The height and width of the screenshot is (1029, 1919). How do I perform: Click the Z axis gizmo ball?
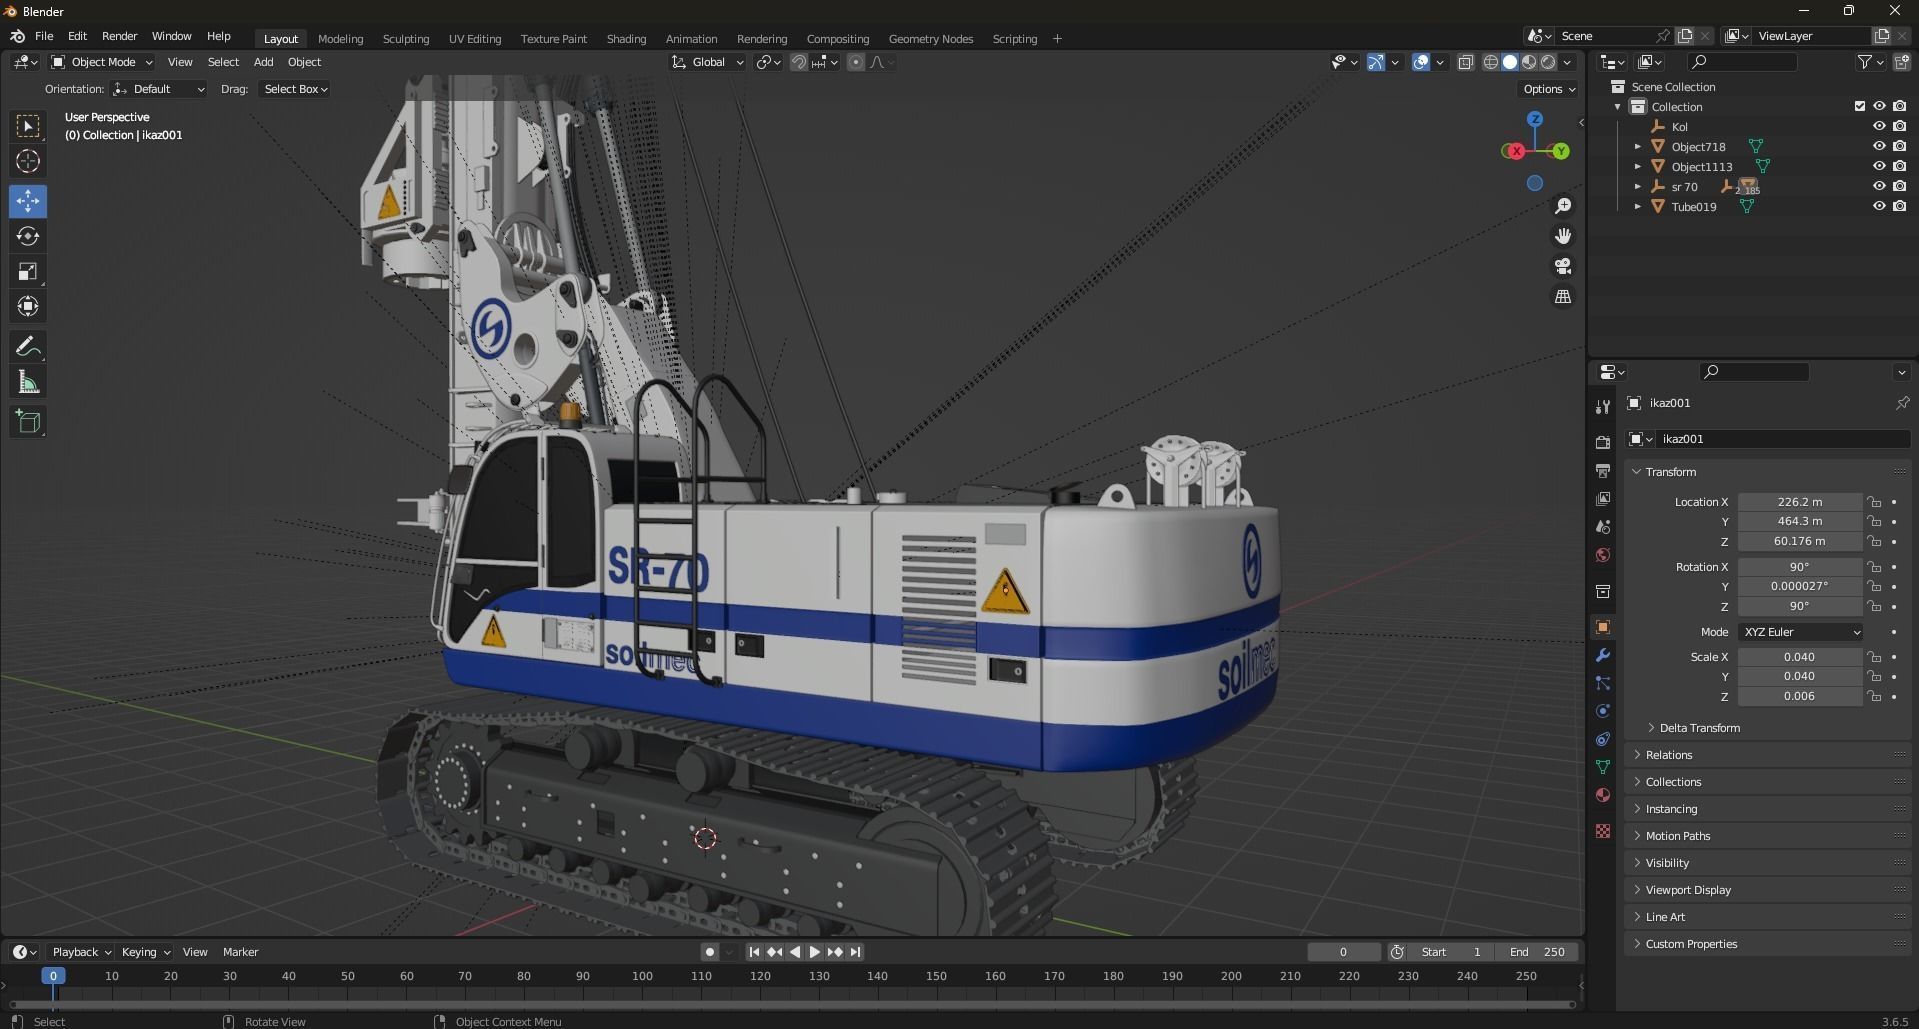pos(1535,119)
